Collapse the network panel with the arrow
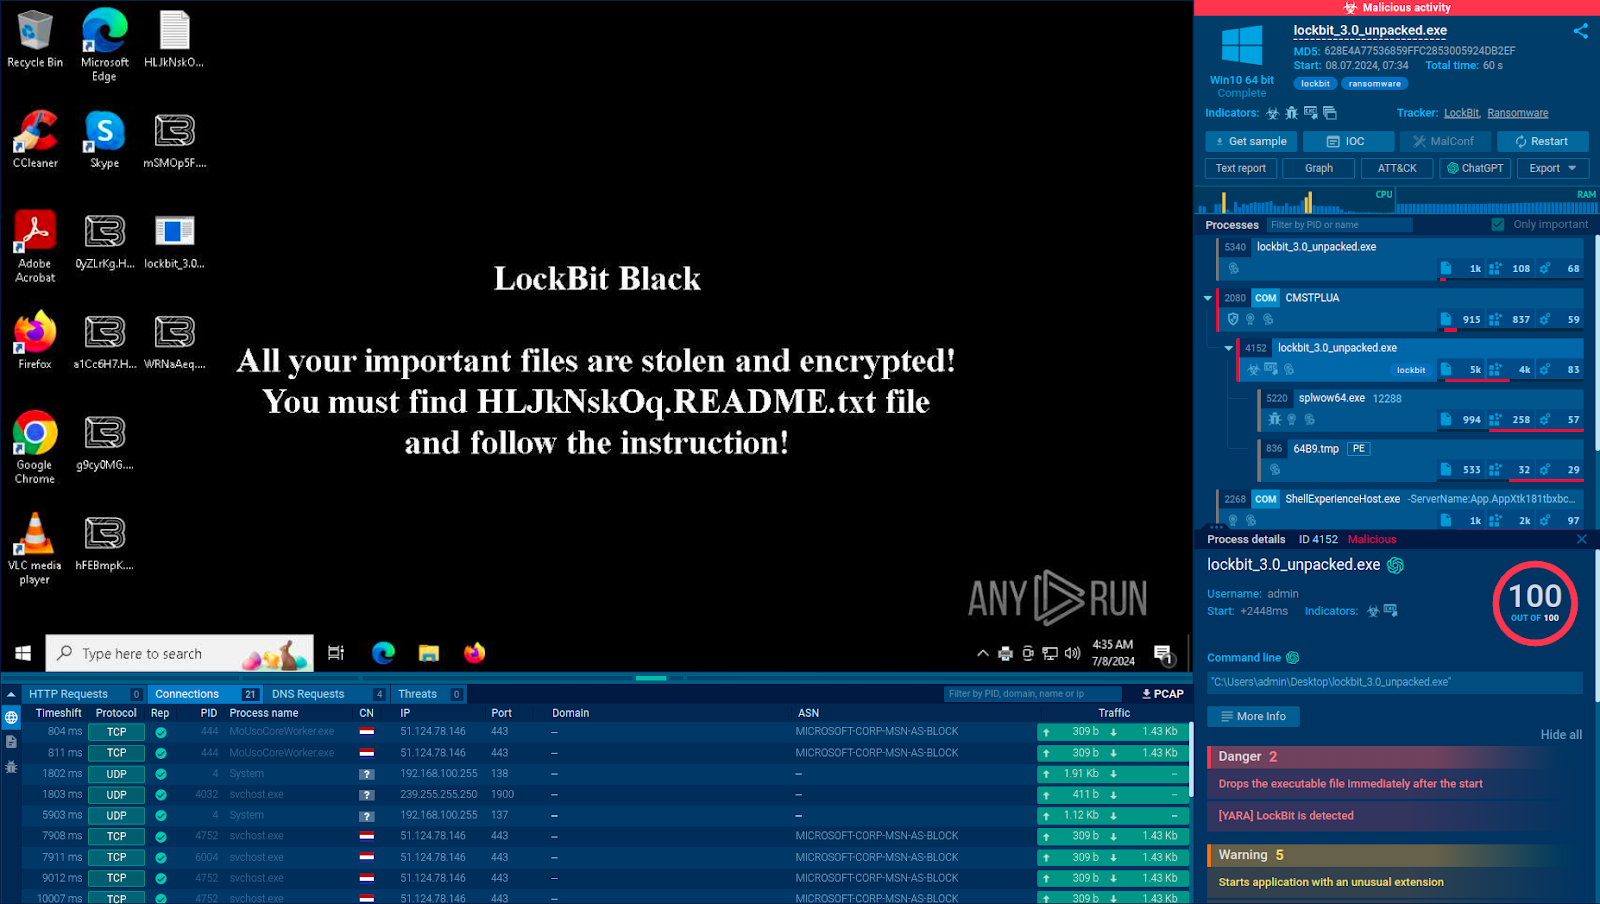The width and height of the screenshot is (1600, 904). [11, 694]
